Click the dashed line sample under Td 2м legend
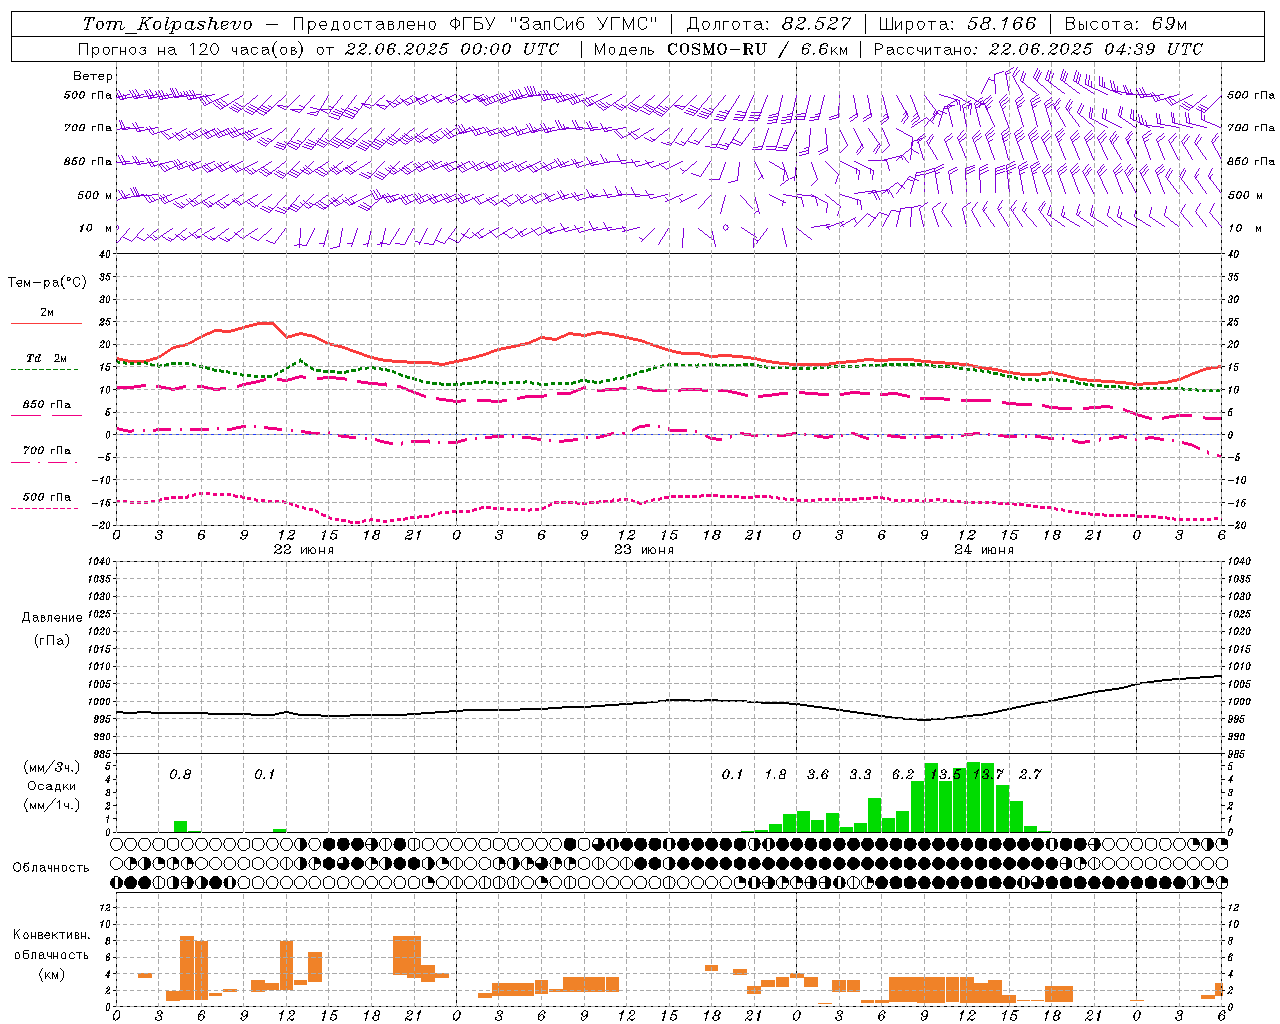The height and width of the screenshot is (1024, 1280). (44, 369)
